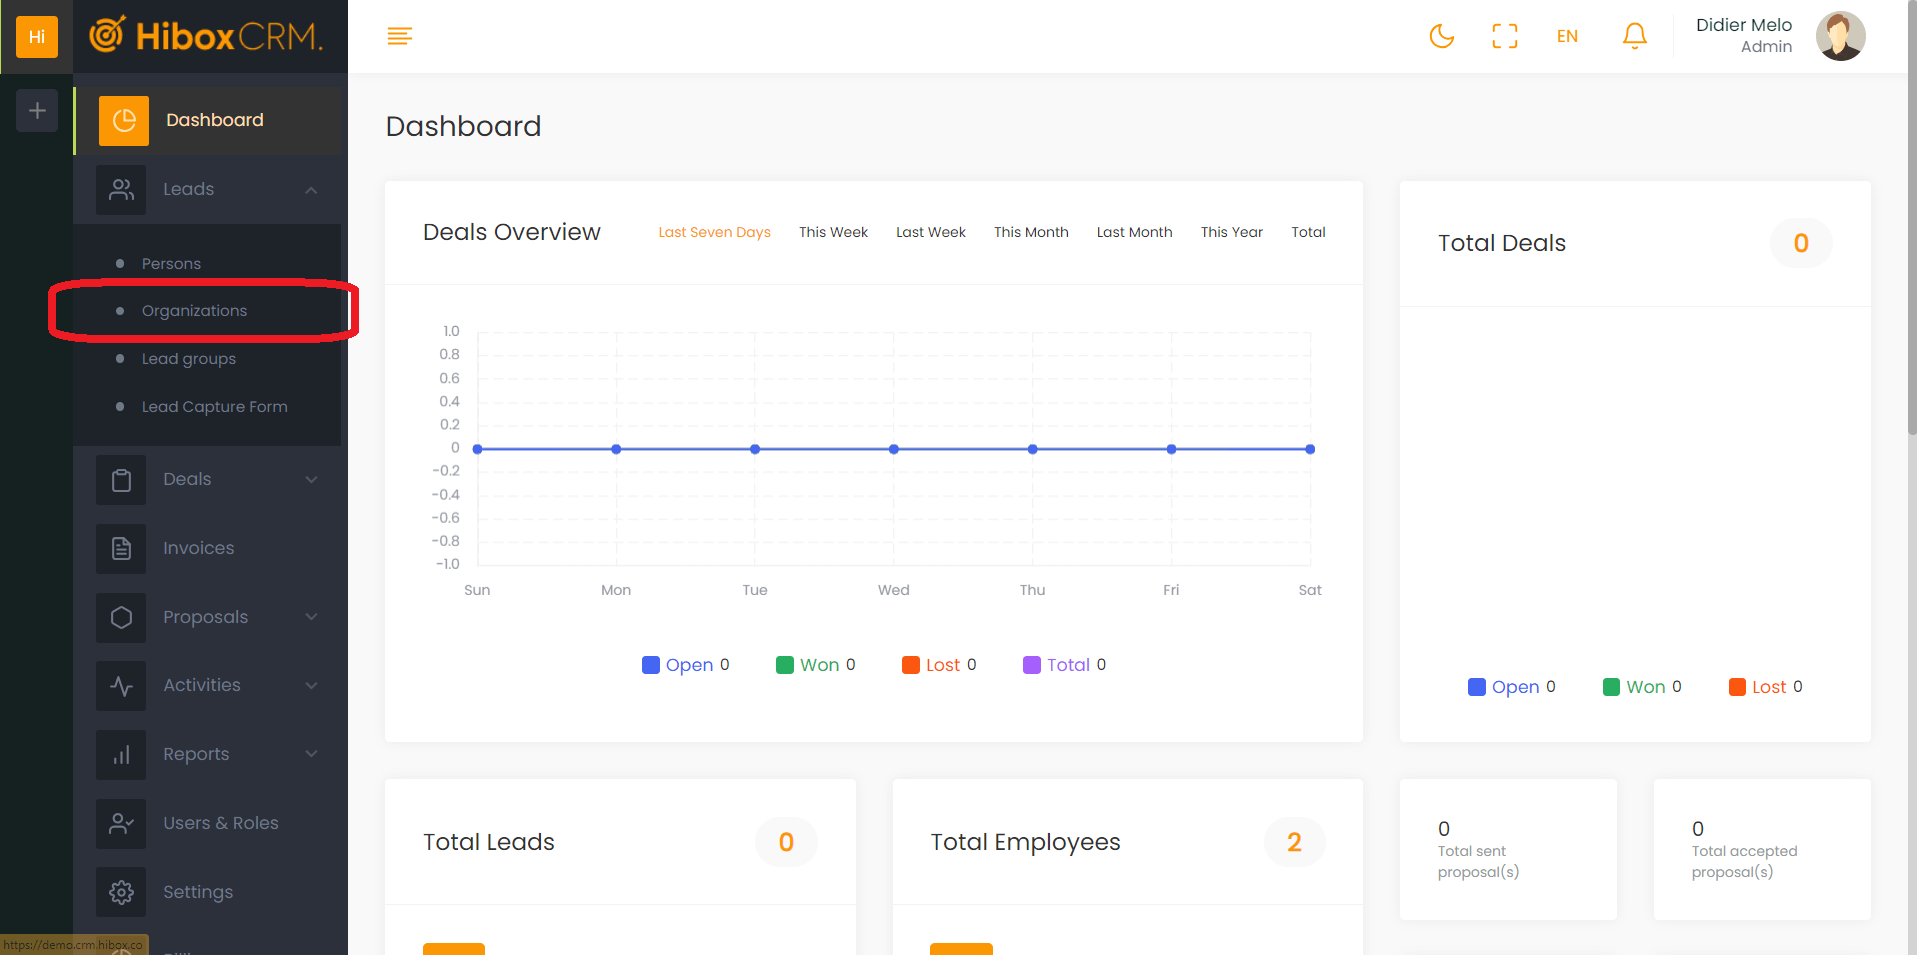
Task: Collapse the Leads menu chevron
Action: click(x=311, y=190)
